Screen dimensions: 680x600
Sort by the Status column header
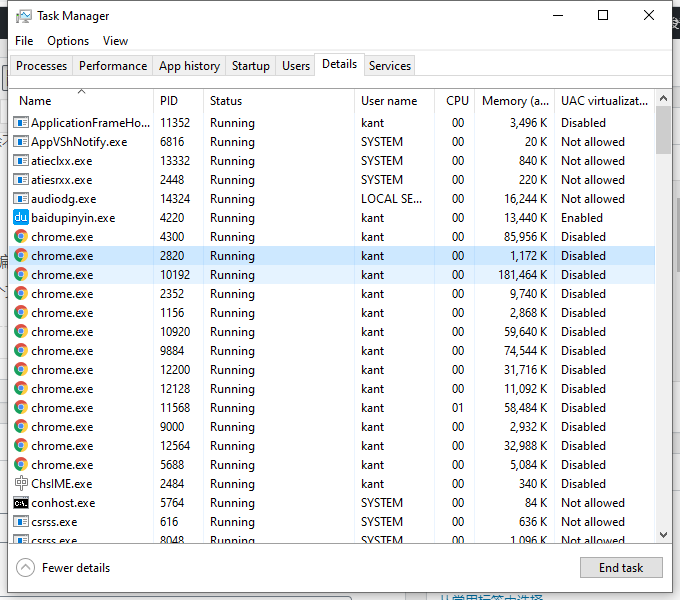pyautogui.click(x=279, y=101)
